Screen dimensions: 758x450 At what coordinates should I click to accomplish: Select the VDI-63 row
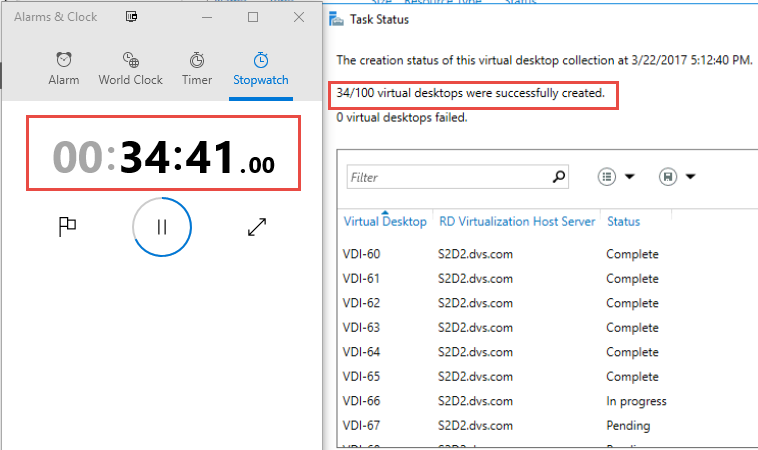547,328
